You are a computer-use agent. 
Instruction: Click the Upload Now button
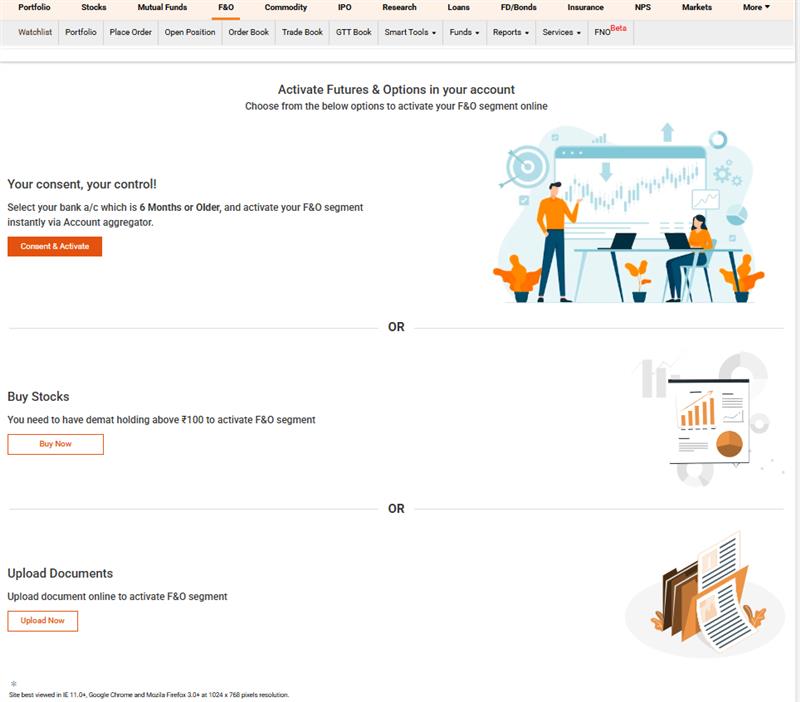pyautogui.click(x=42, y=621)
